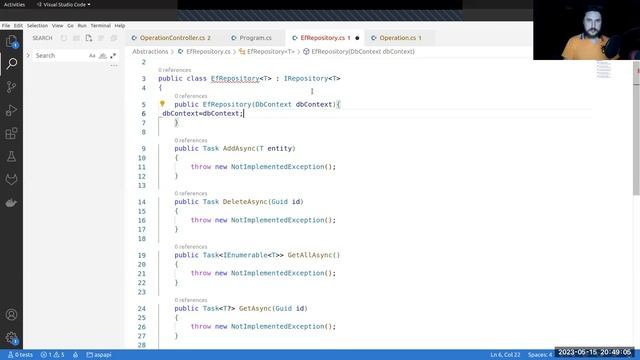Click the Collapse All search results icon
640x360 pixels.
[x=113, y=38]
